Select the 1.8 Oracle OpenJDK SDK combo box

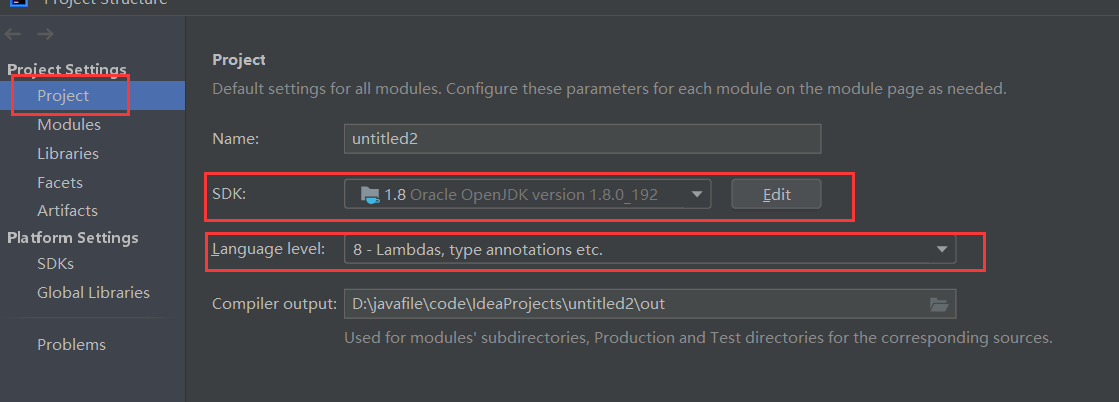[x=520, y=194]
